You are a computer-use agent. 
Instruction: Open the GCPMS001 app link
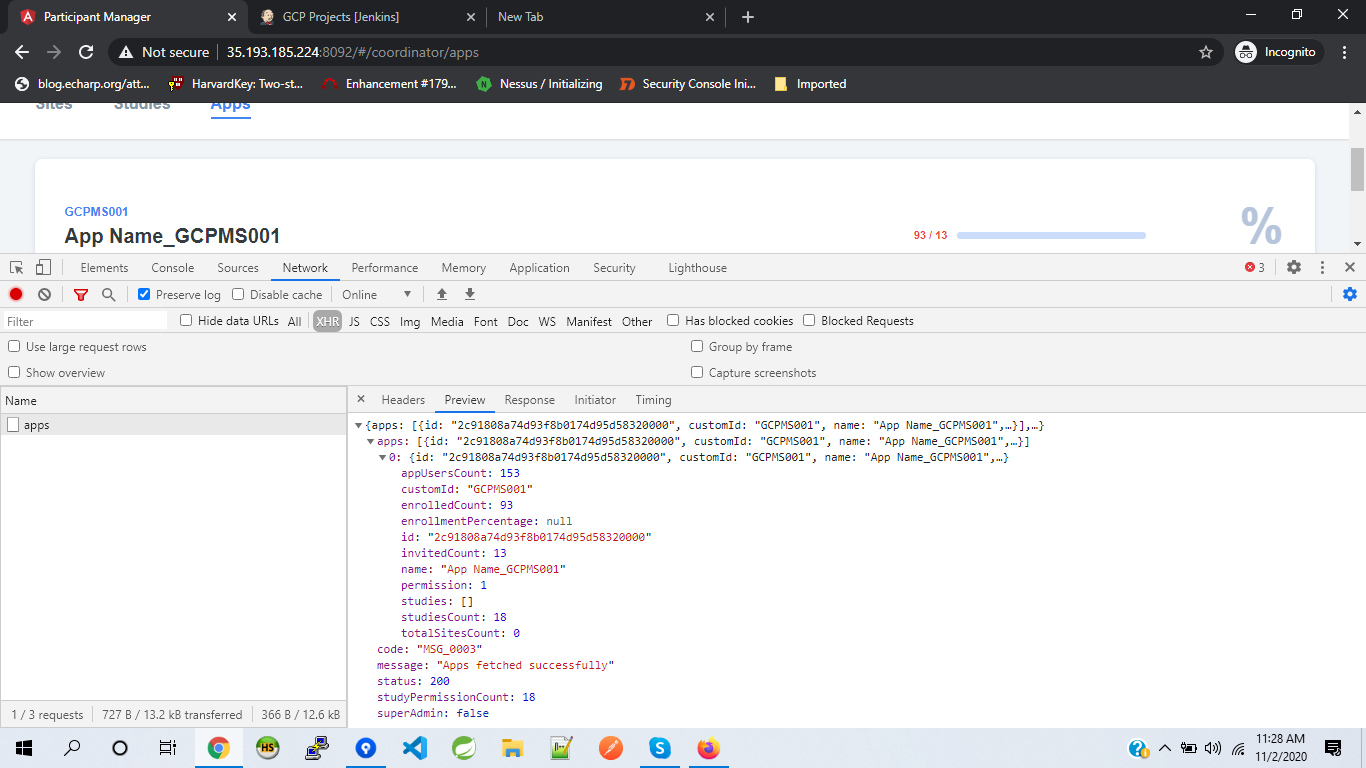pyautogui.click(x=95, y=211)
